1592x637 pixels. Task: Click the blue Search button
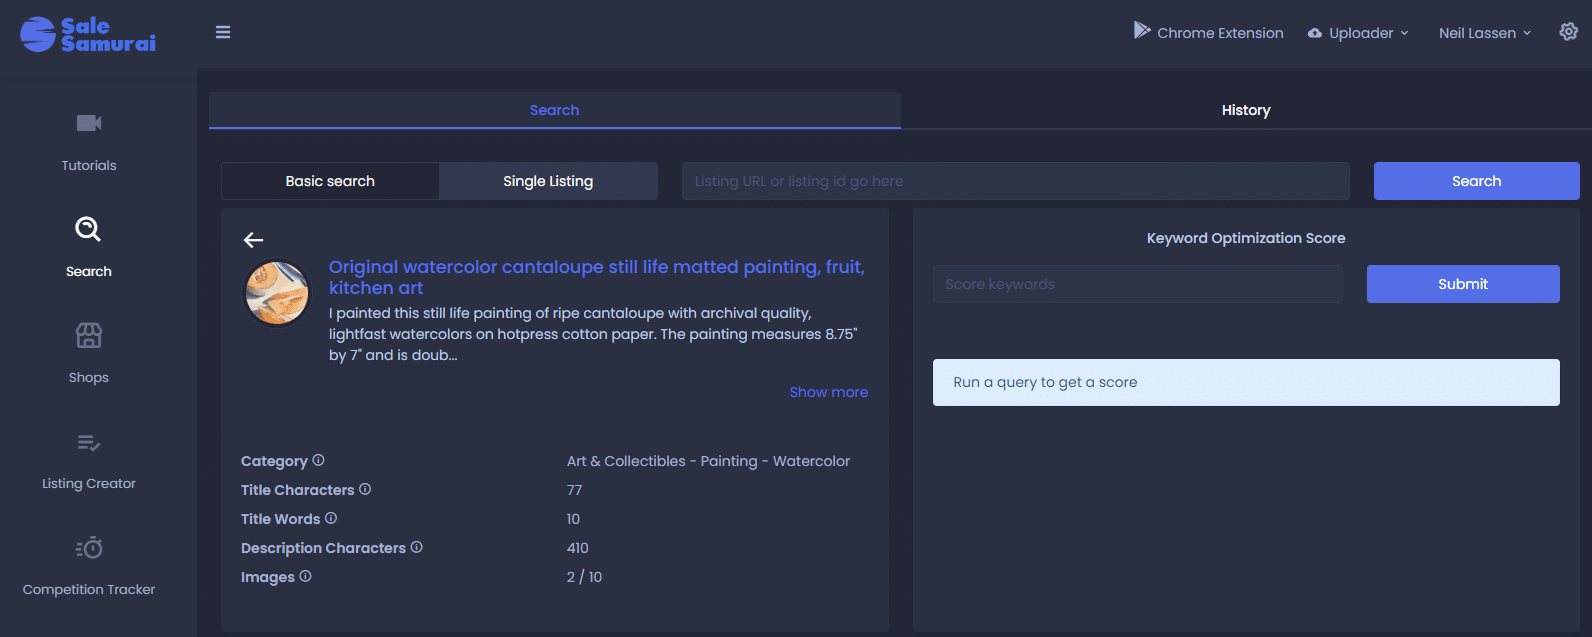[x=1476, y=181]
